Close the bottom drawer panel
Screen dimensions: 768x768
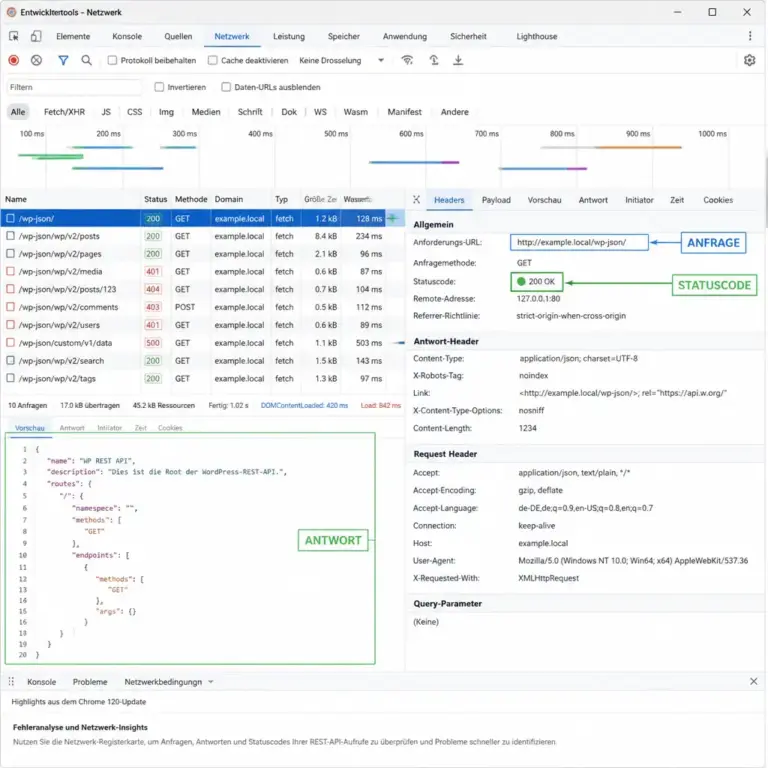click(753, 681)
